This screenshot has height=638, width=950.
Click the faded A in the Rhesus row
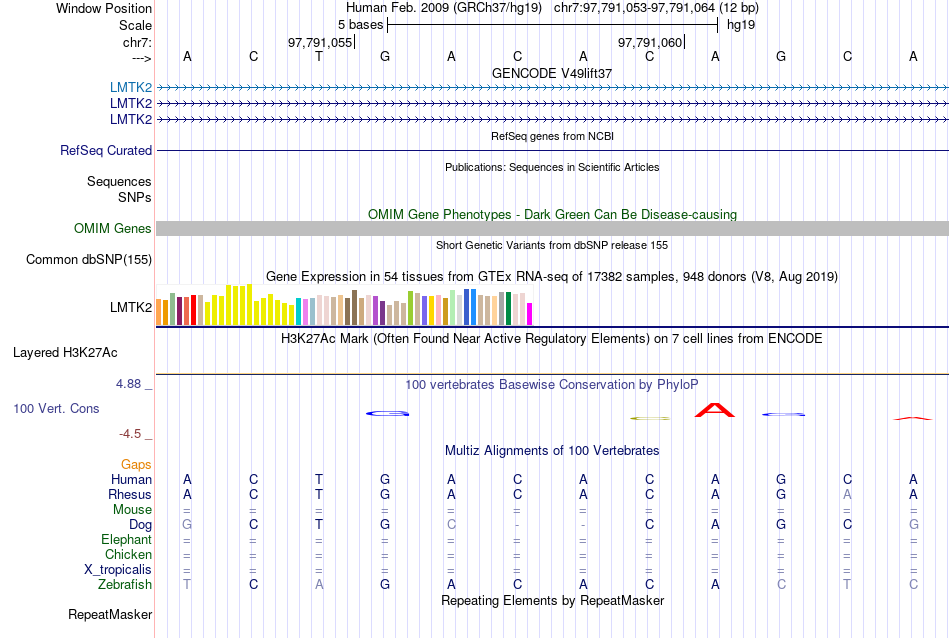pyautogui.click(x=847, y=494)
